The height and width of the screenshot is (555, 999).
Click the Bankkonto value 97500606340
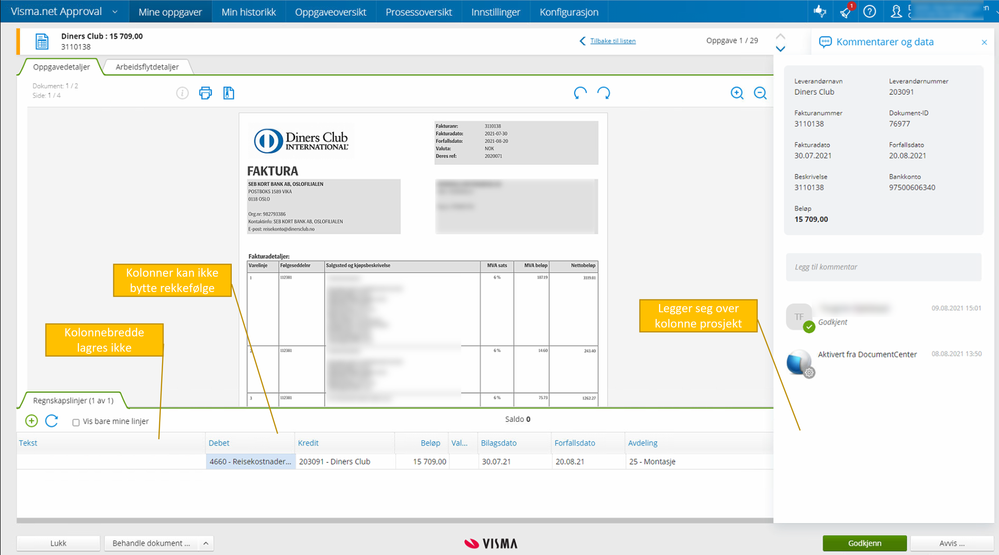coord(912,187)
